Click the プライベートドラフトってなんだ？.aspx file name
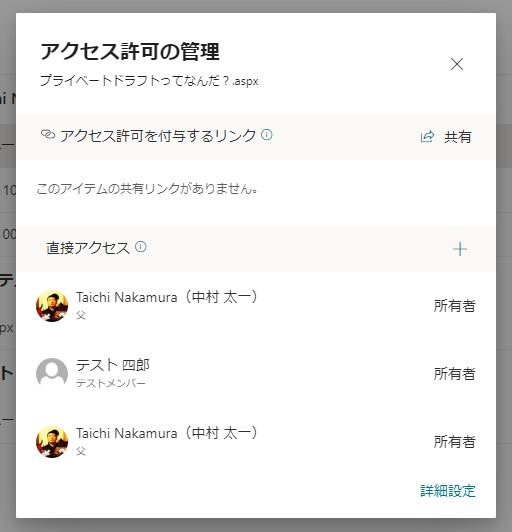The image size is (512, 532). [x=149, y=81]
